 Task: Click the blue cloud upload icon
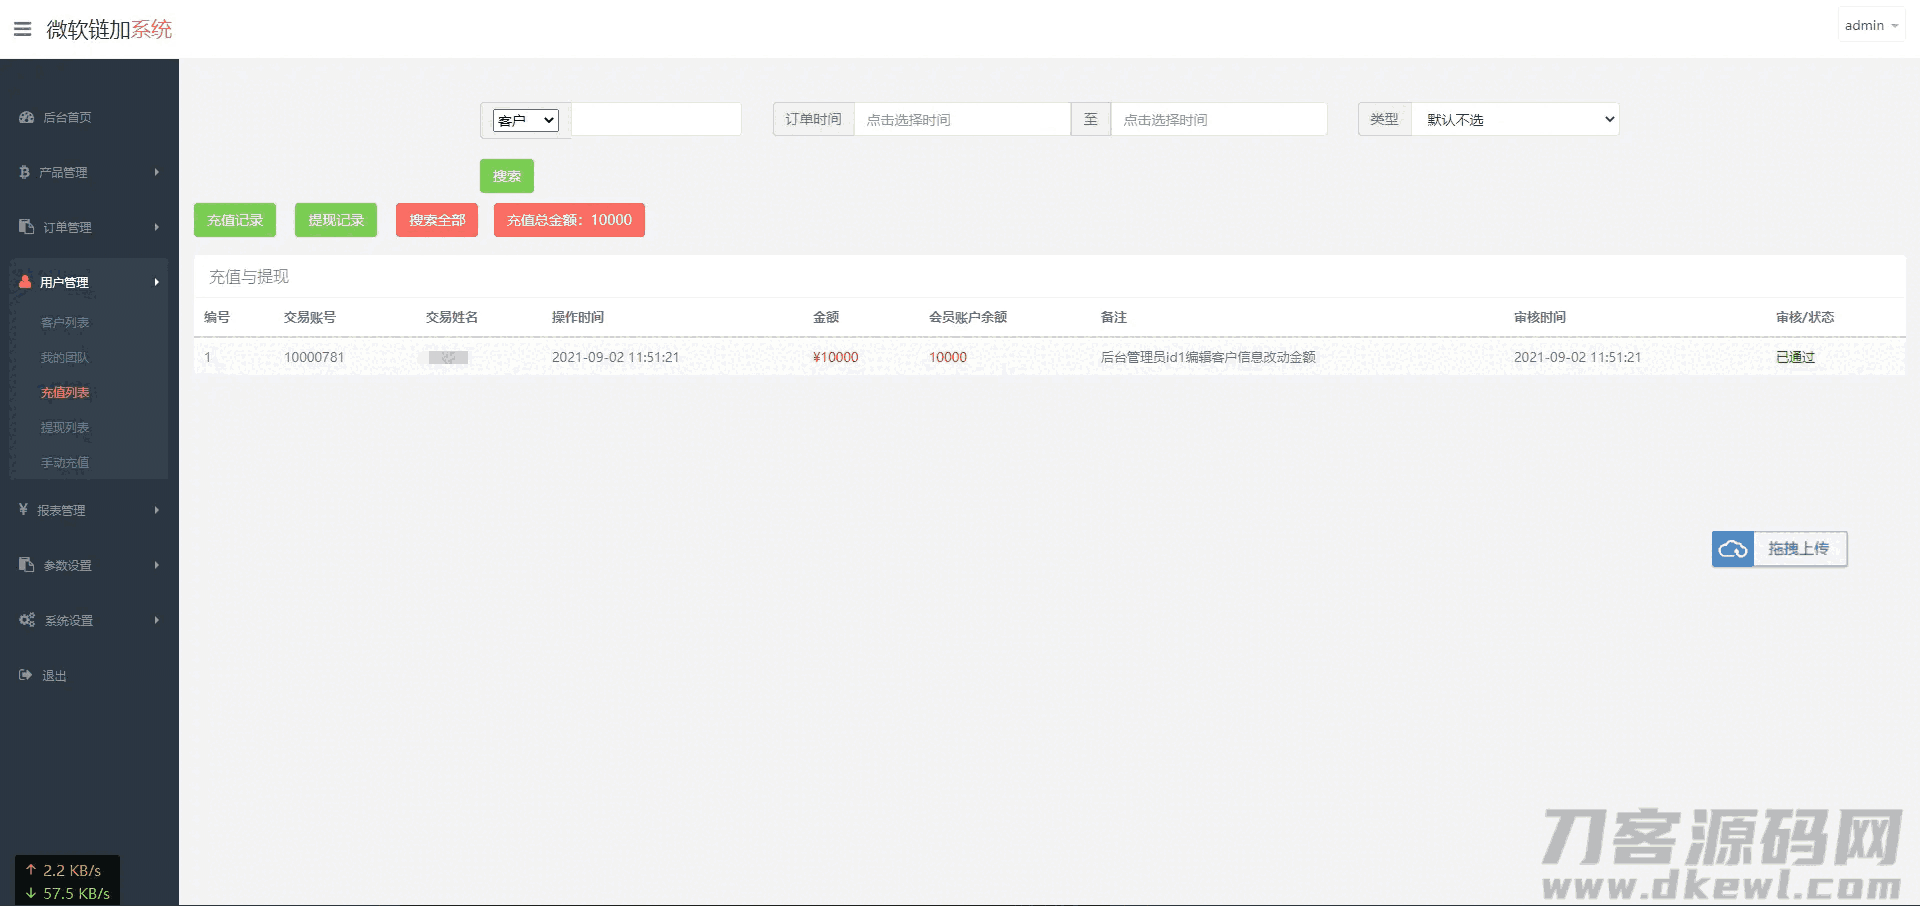point(1732,549)
